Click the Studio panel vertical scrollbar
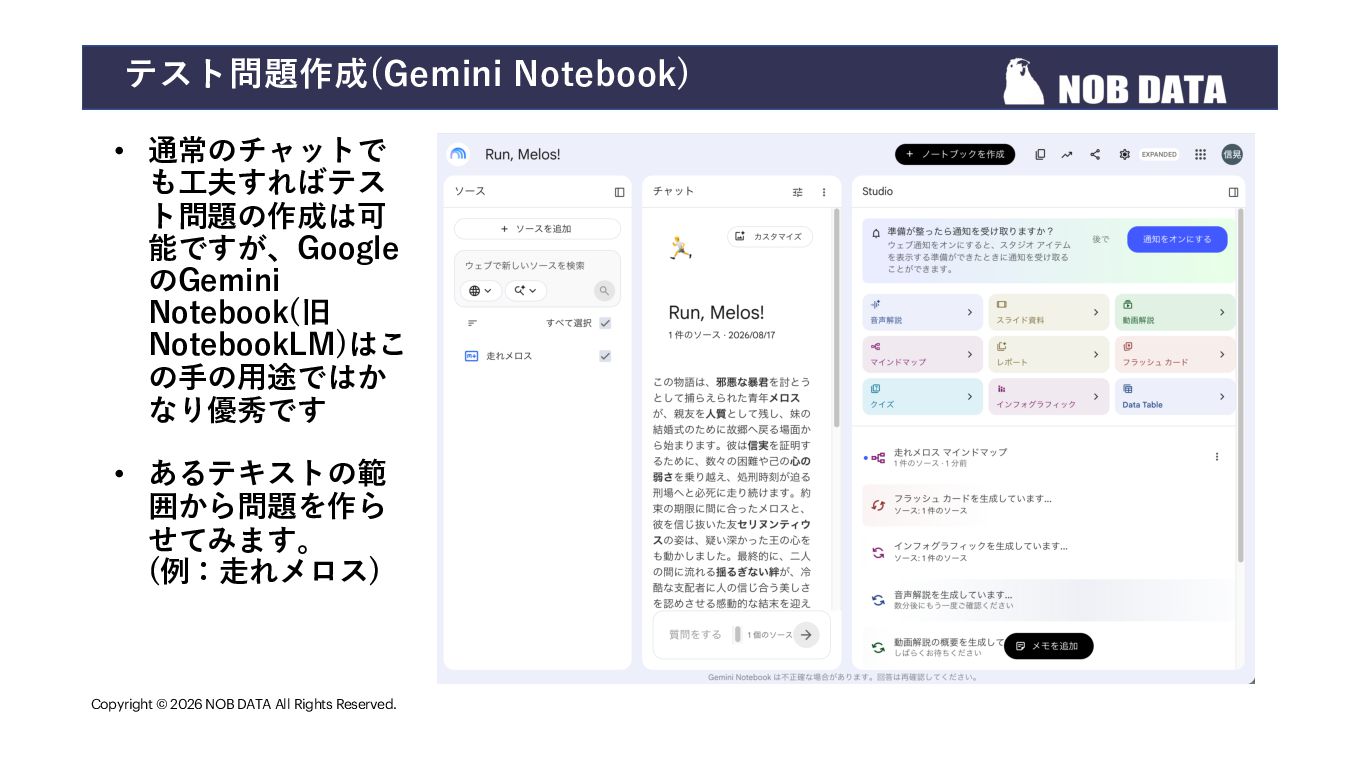The width and height of the screenshot is (1361, 765). coord(1241,385)
